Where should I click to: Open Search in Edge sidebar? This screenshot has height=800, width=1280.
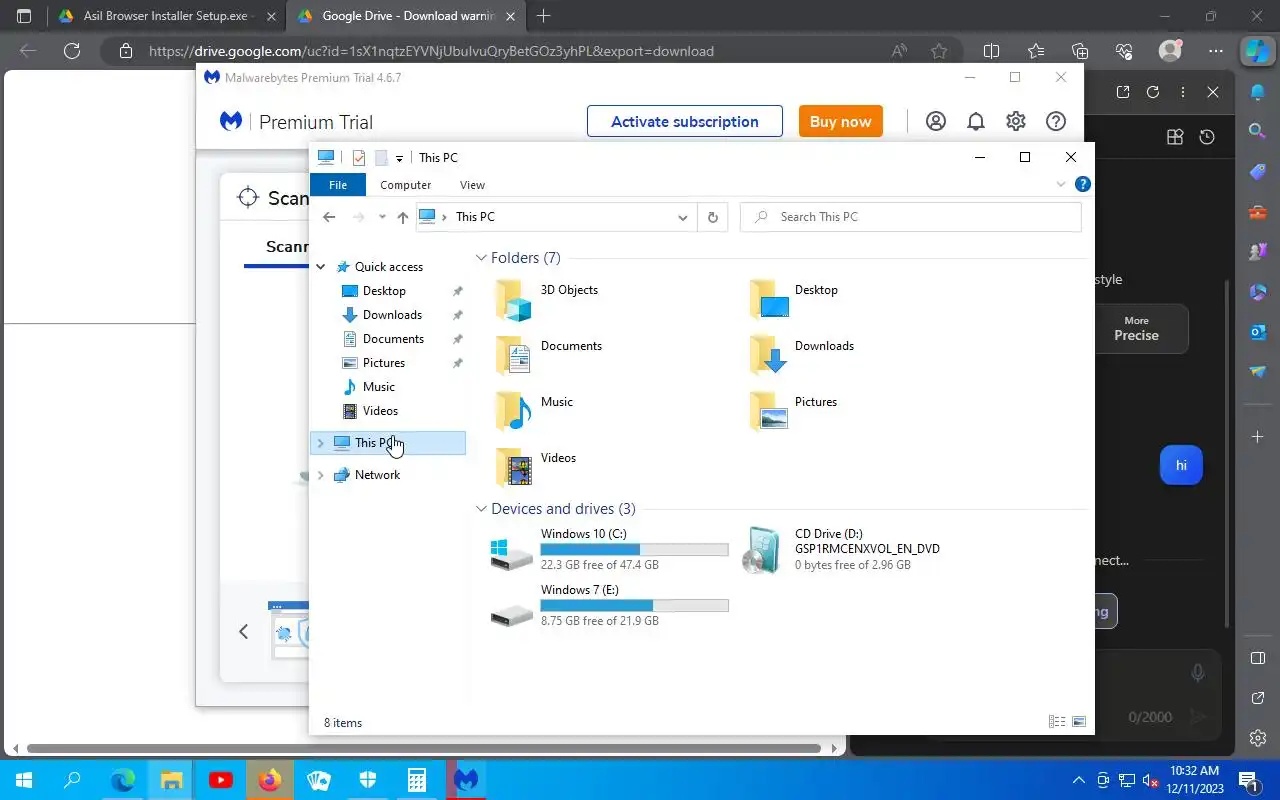[1258, 131]
